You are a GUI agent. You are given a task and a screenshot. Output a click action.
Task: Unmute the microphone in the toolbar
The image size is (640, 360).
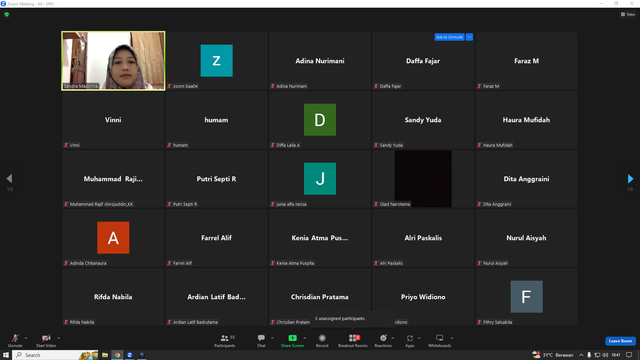pos(15,340)
